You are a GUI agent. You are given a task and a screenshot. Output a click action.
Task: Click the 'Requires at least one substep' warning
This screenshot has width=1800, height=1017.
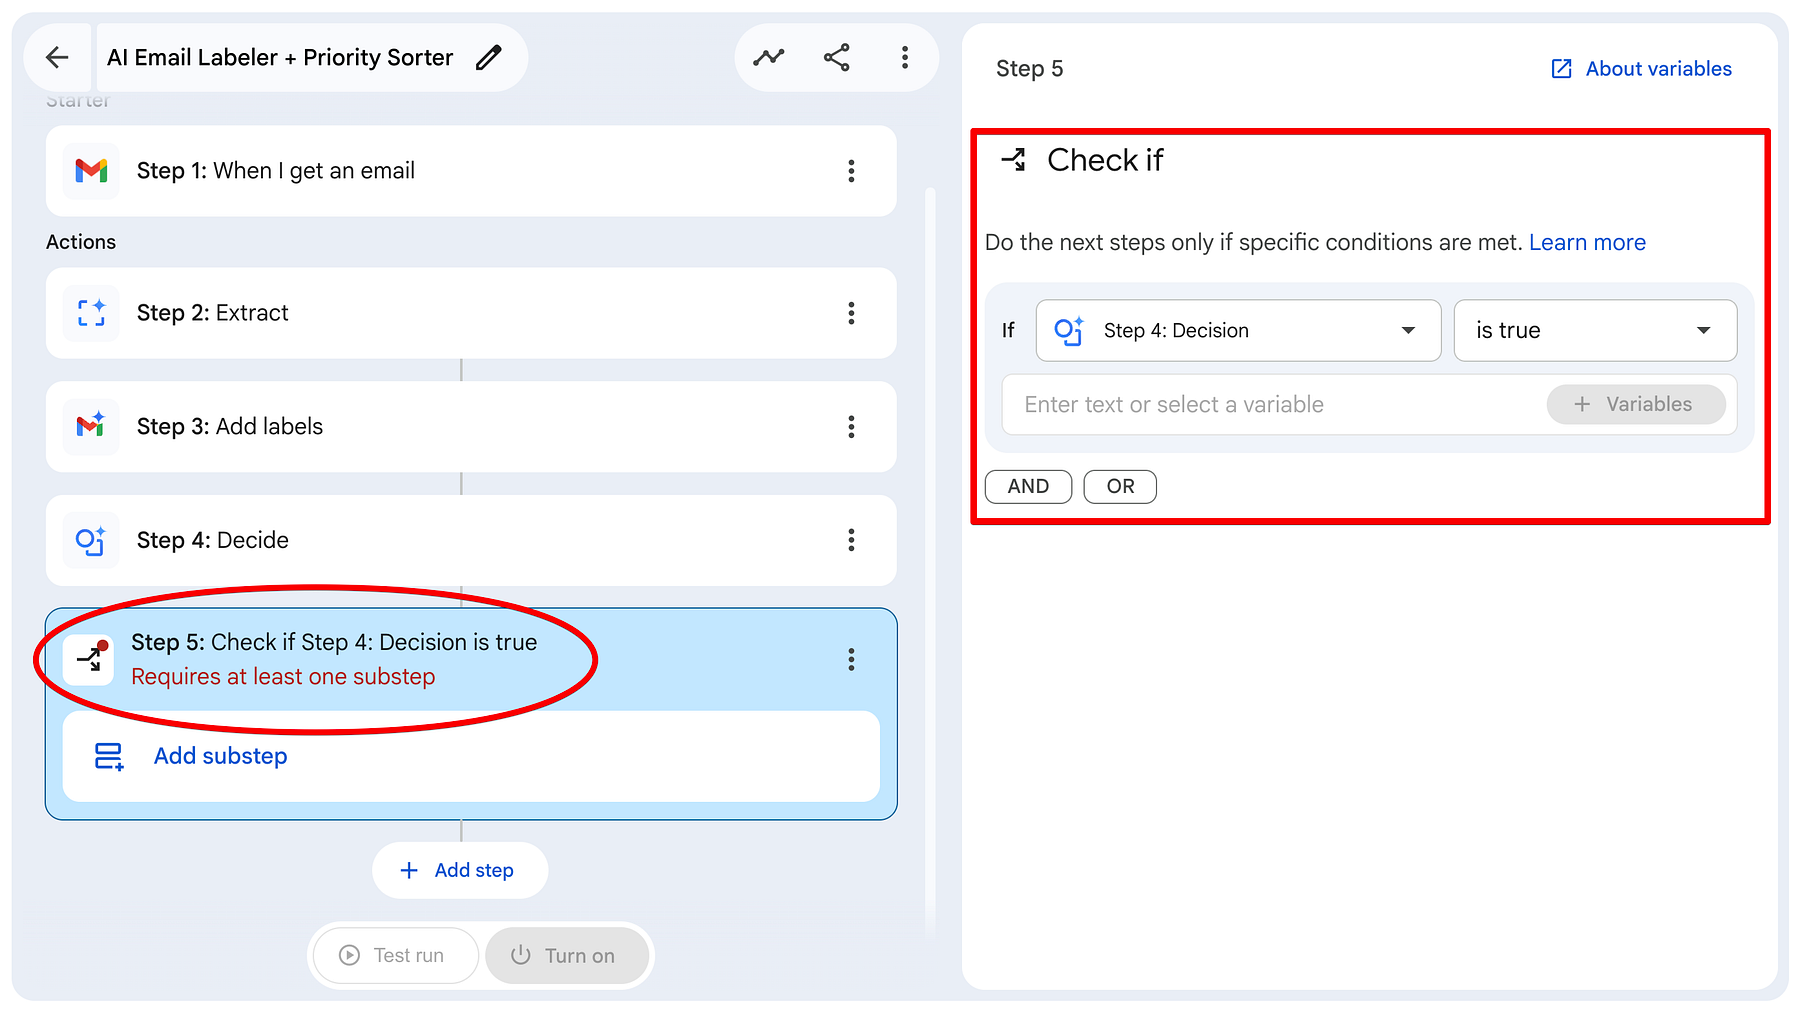[283, 677]
